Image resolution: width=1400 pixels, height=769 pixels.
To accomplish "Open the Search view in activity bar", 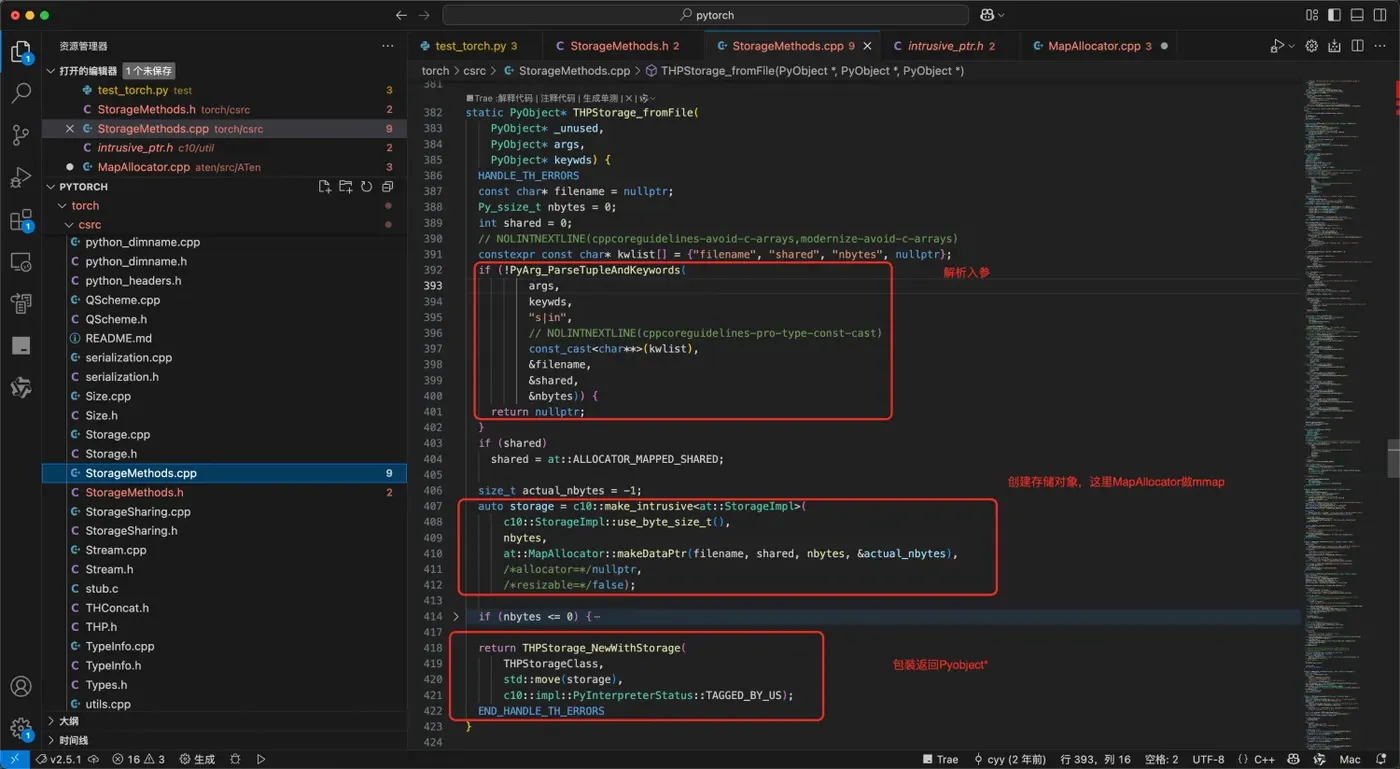I will [20, 93].
